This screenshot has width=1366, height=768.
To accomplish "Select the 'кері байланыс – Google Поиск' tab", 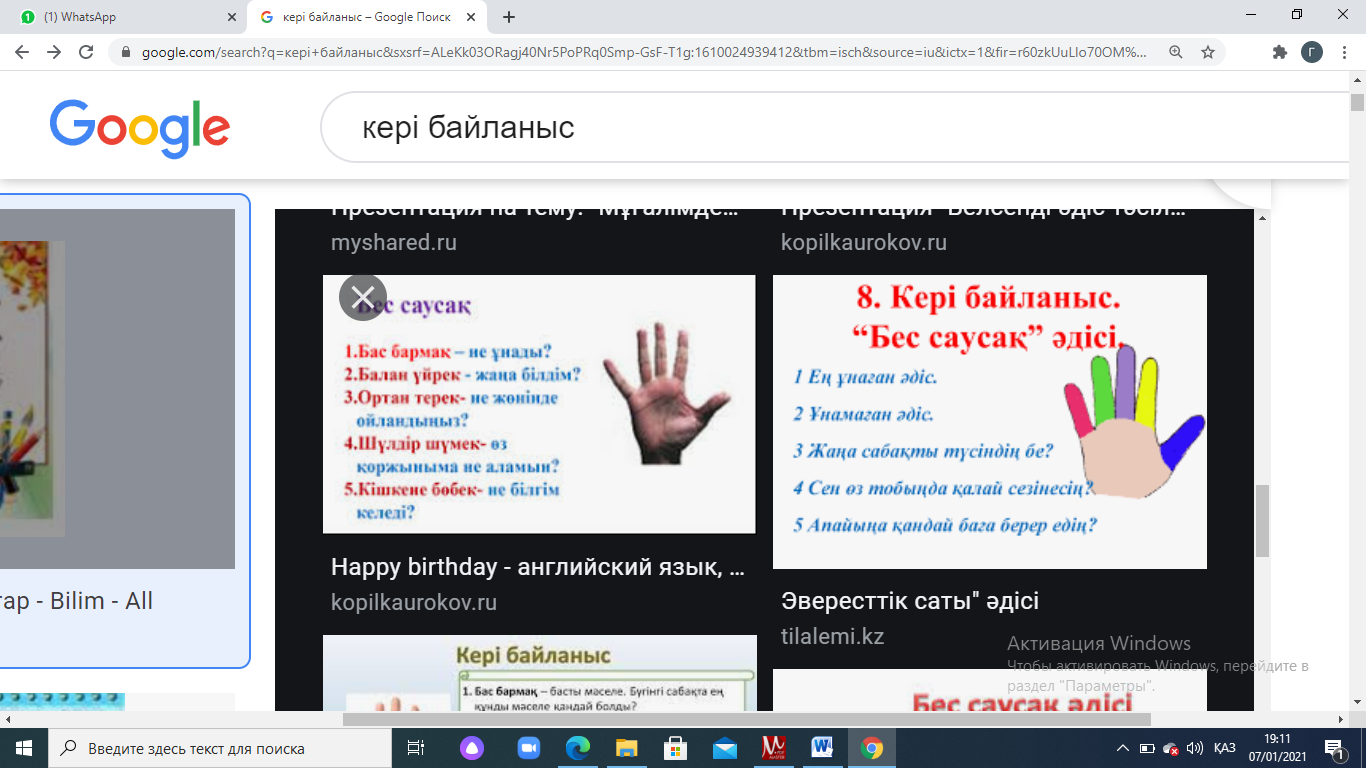I will [x=367, y=17].
